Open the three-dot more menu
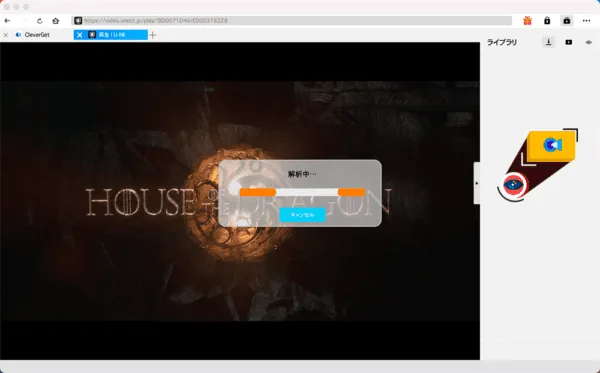 coord(586,21)
